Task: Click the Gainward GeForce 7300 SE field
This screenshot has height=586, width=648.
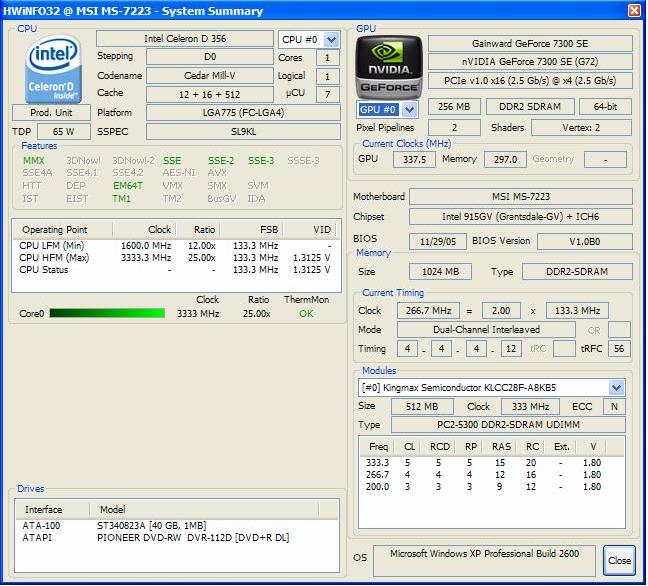Action: 530,43
